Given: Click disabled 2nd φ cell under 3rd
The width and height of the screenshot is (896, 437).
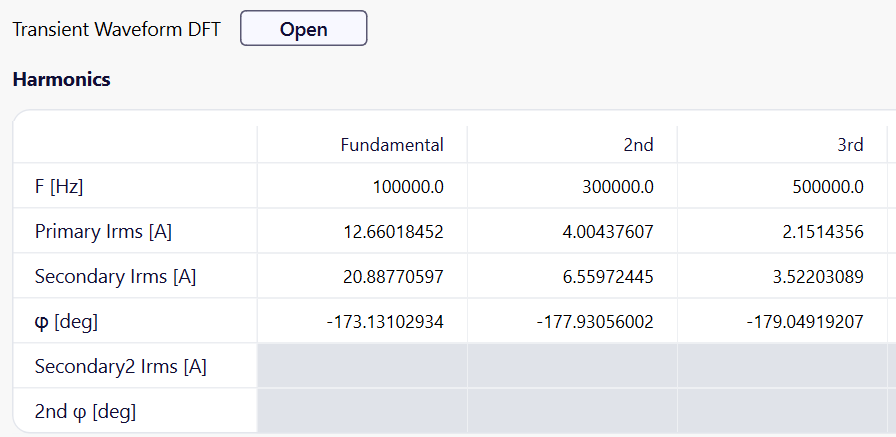Looking at the screenshot, I should (782, 411).
